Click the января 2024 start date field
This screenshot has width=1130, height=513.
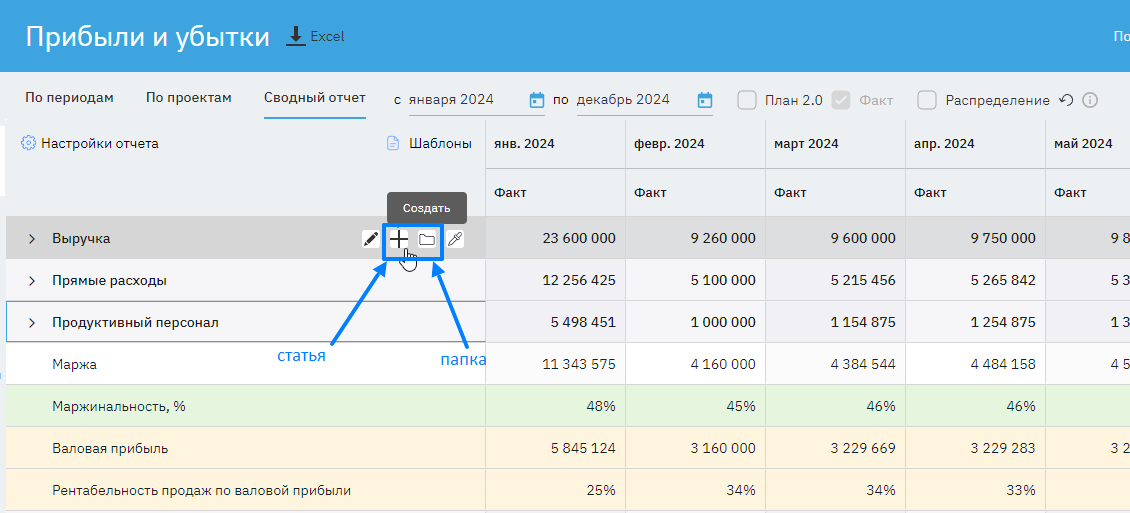pyautogui.click(x=463, y=100)
